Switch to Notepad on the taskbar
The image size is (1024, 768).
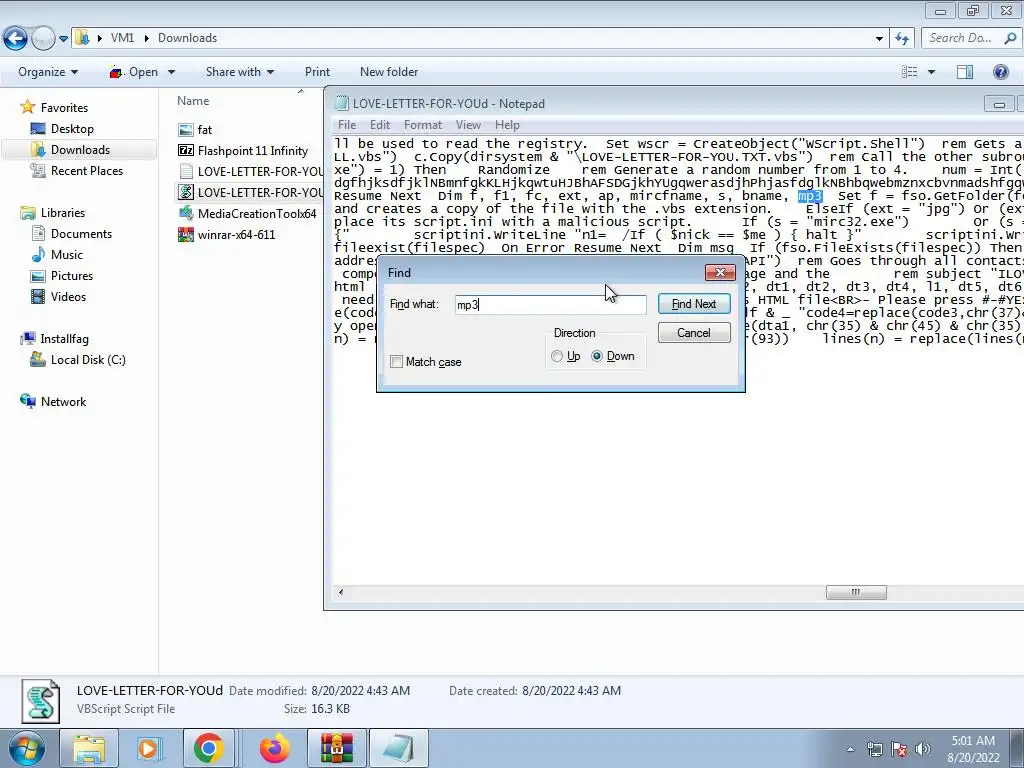pyautogui.click(x=399, y=748)
